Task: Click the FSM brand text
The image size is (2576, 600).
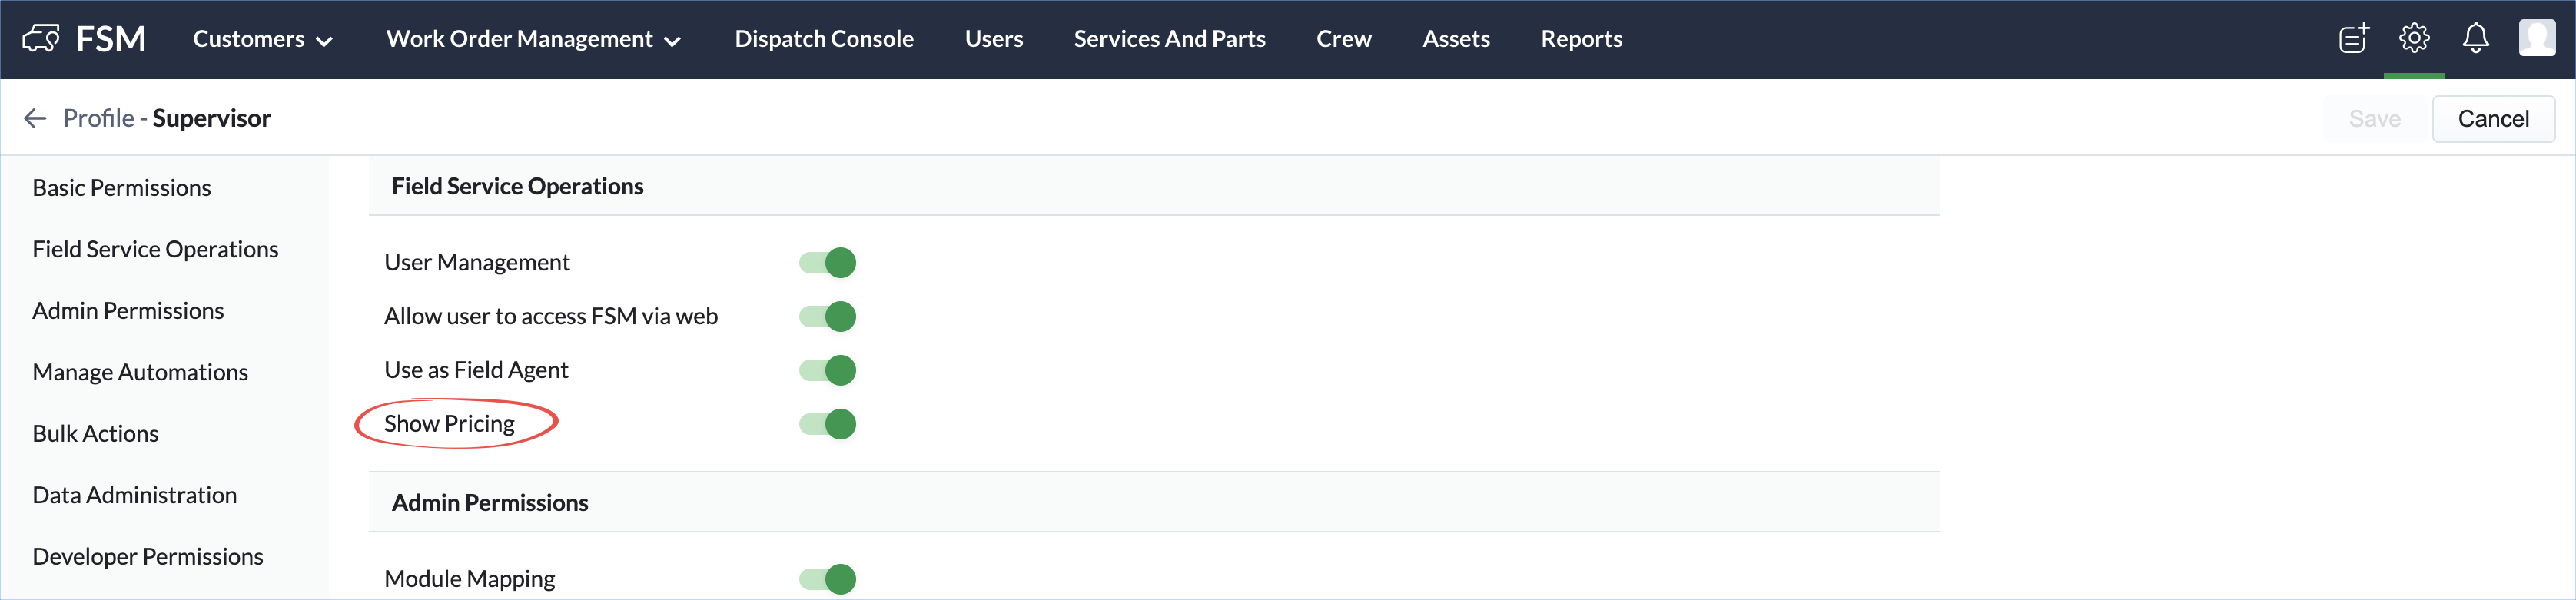Action: (111, 39)
